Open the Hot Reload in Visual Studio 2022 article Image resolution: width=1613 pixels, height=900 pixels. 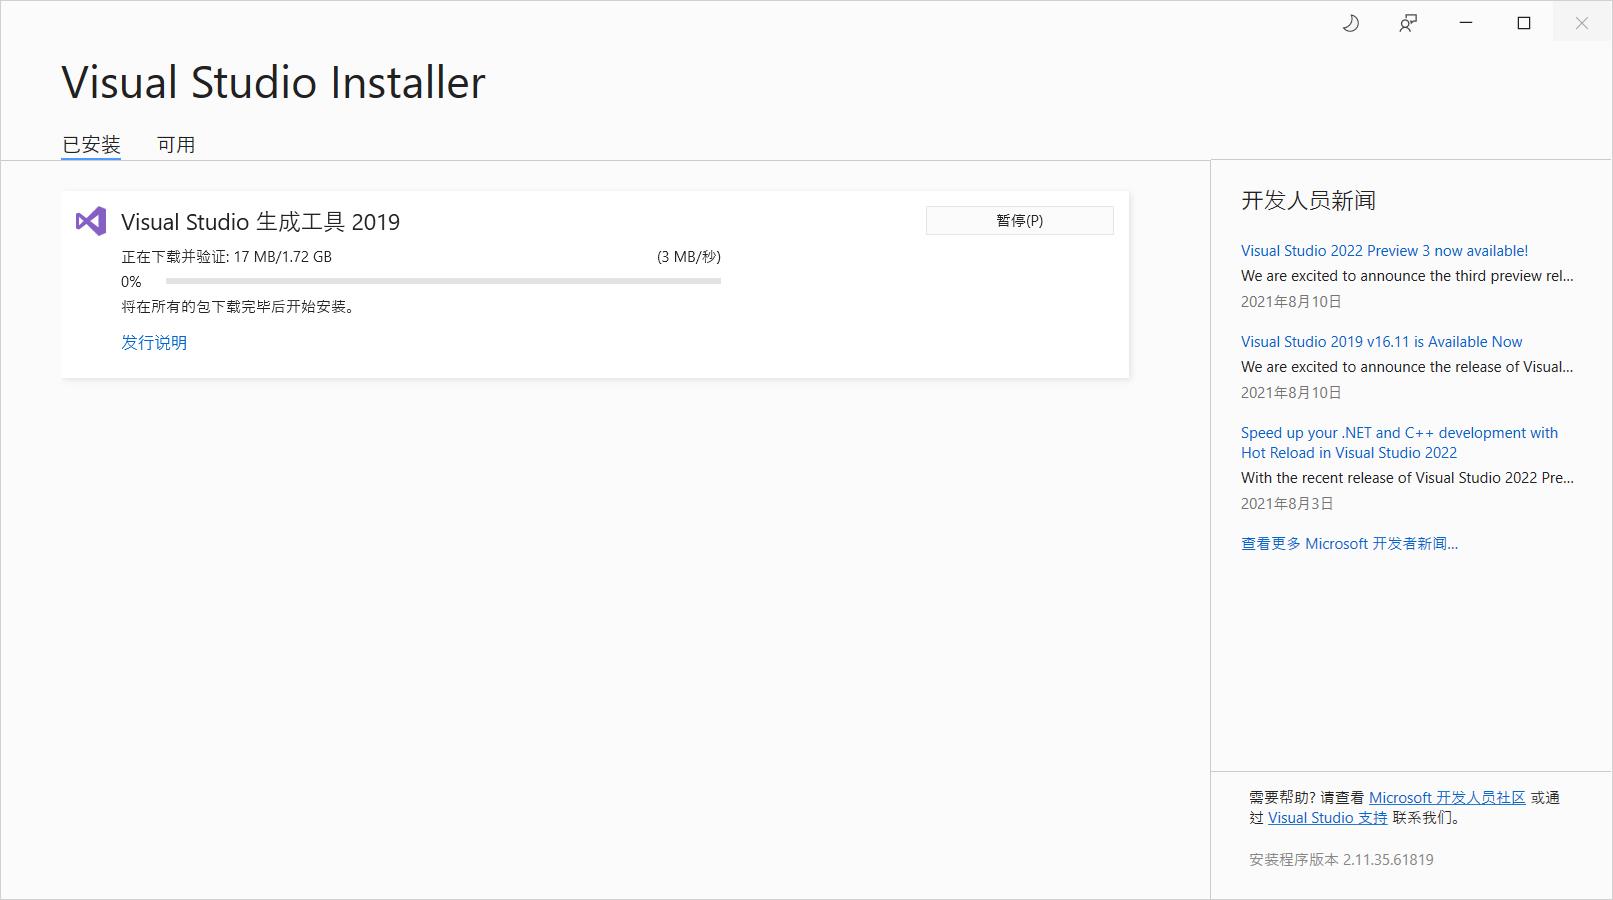click(1399, 443)
